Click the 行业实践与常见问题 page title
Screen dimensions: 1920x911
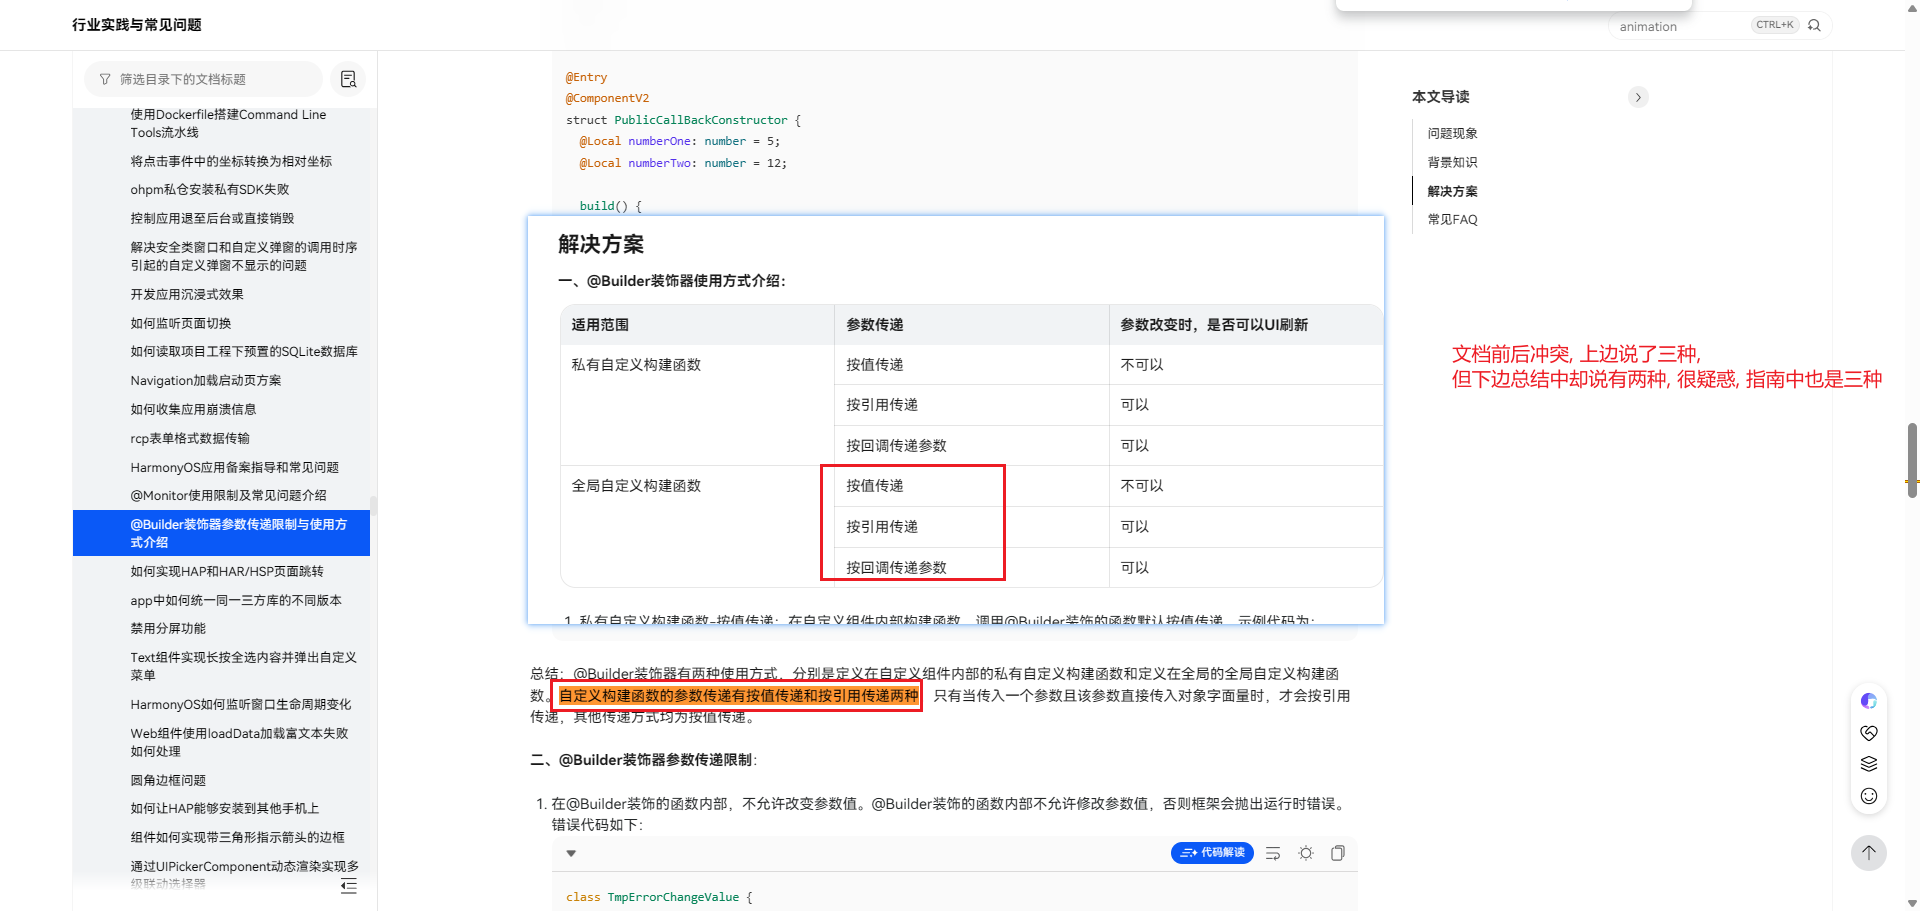[x=137, y=24]
